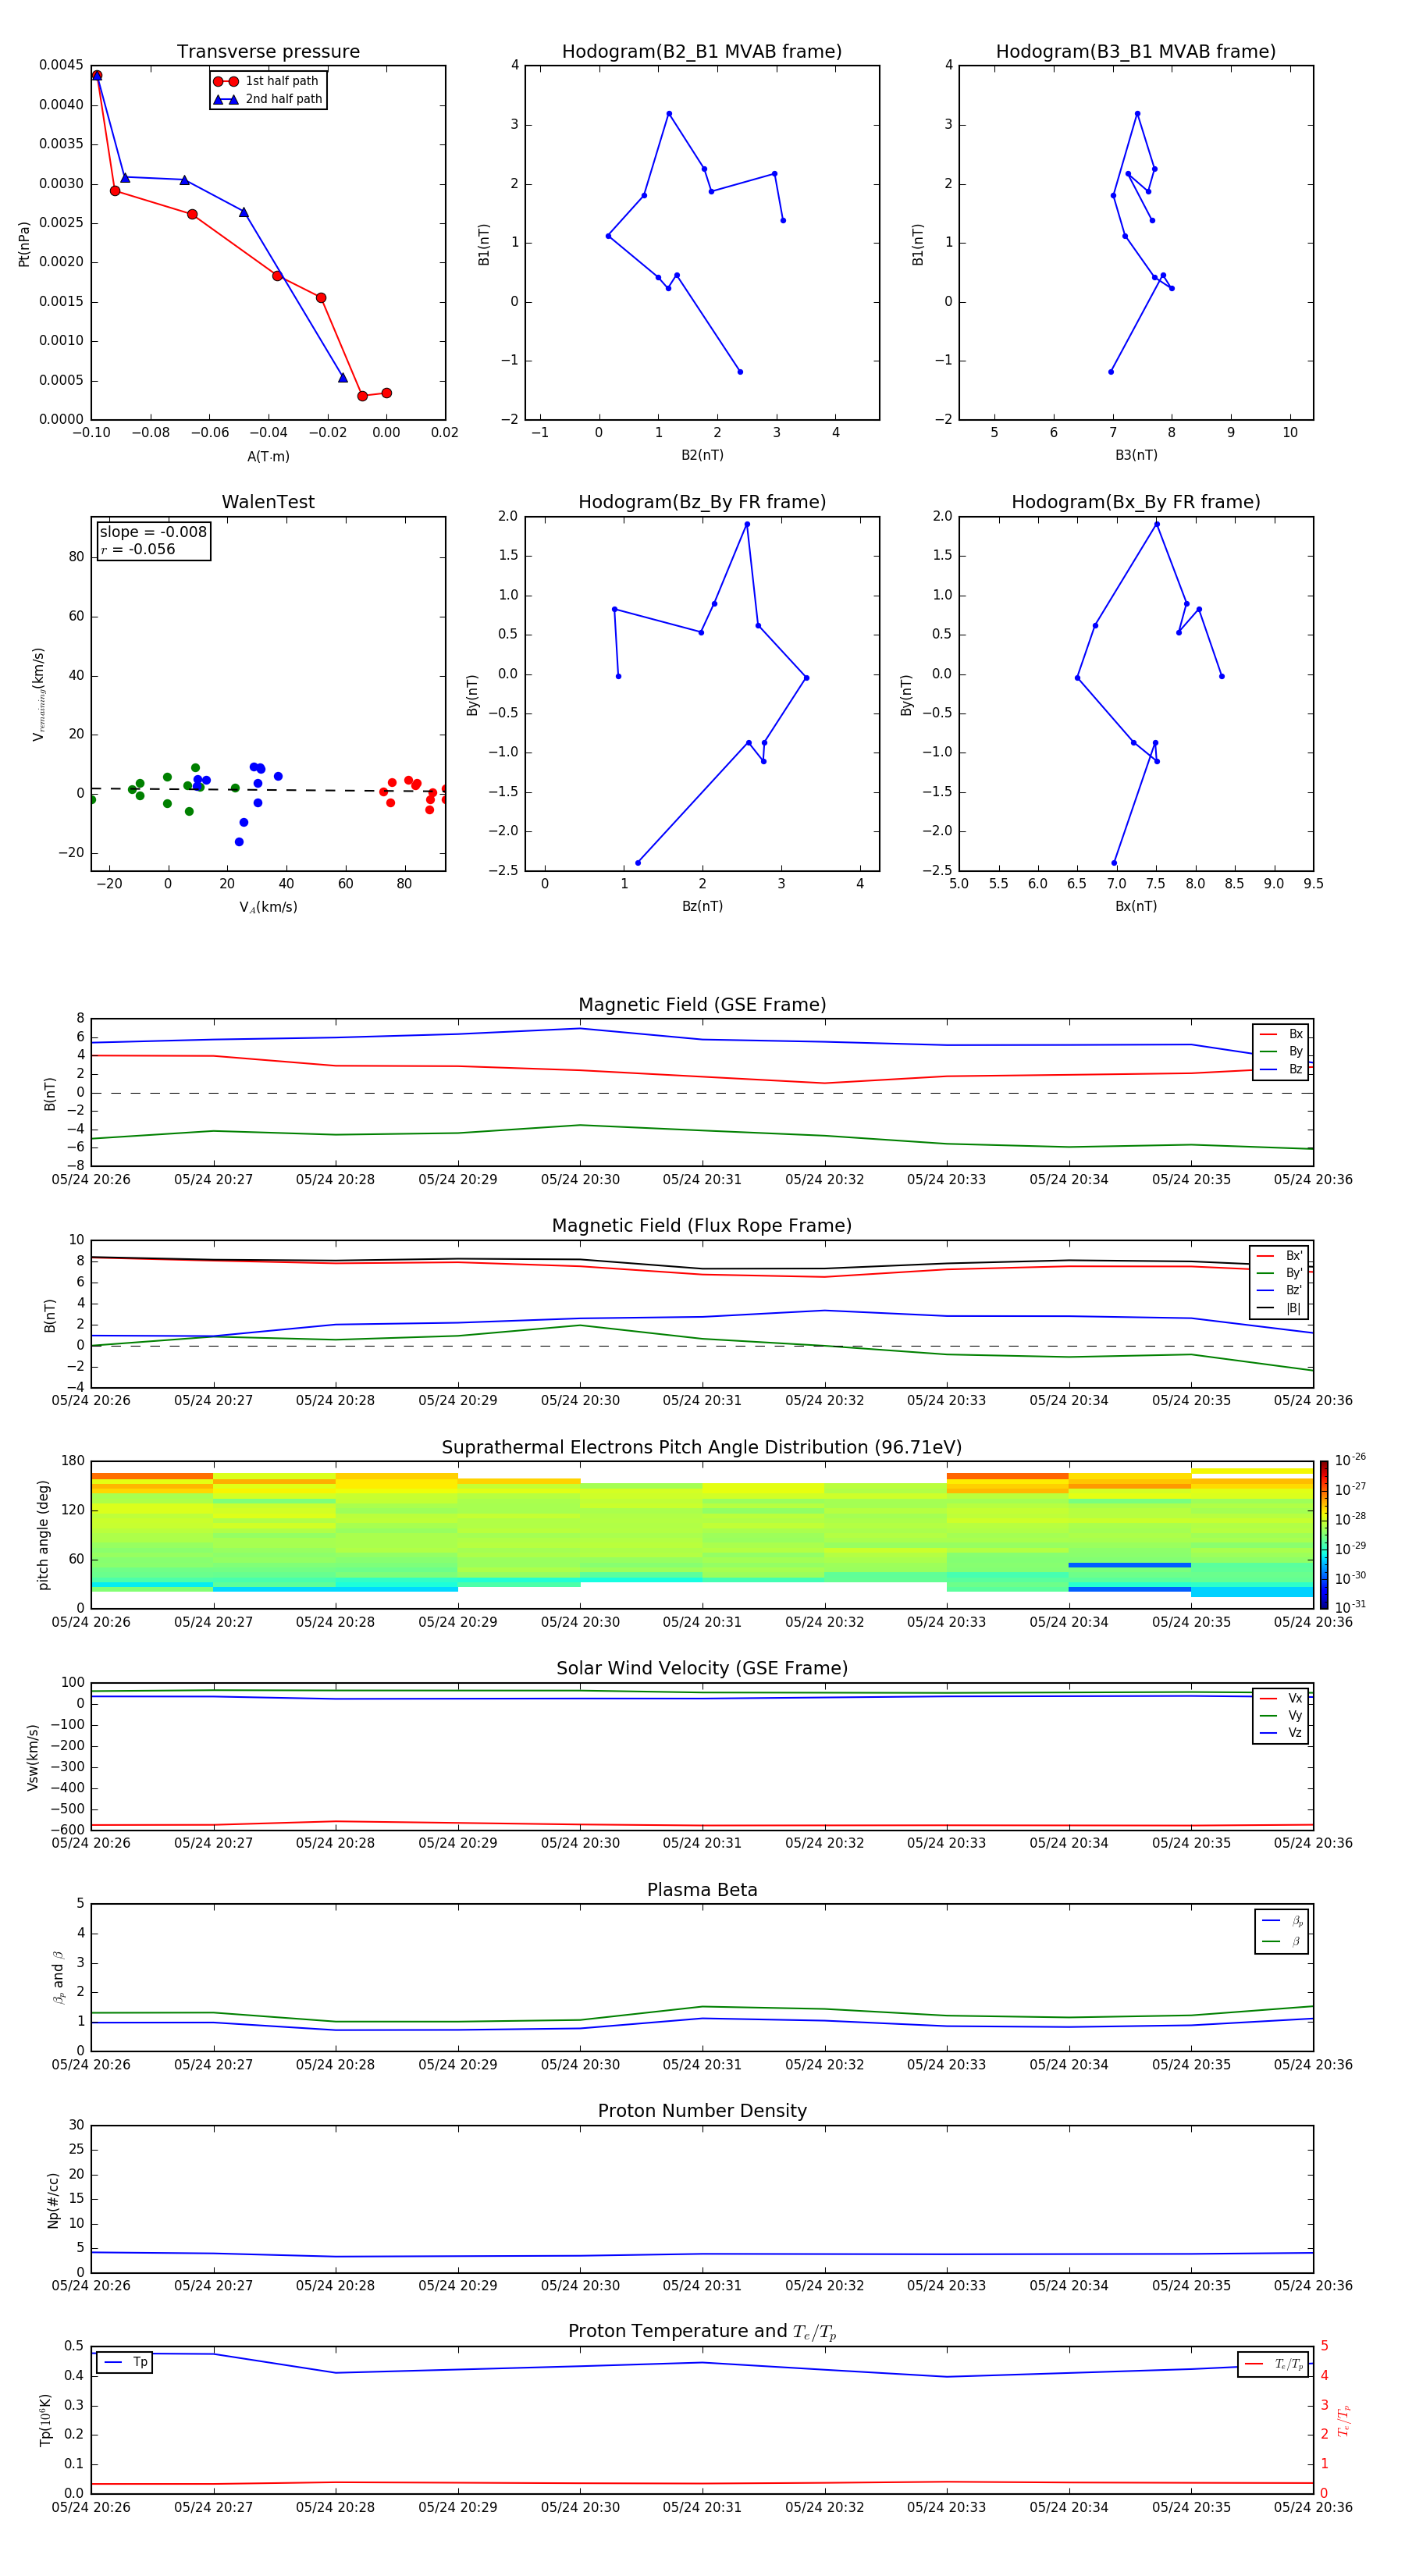1405x2576 pixels.
Task: Click "05/24 20:35" tick under Proton Temperature plot
Action: pos(1191,2507)
